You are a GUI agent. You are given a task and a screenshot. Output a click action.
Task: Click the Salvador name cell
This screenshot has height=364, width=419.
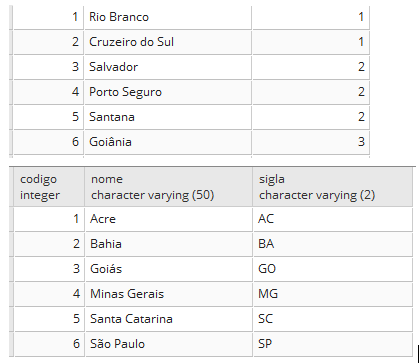pyautogui.click(x=168, y=67)
